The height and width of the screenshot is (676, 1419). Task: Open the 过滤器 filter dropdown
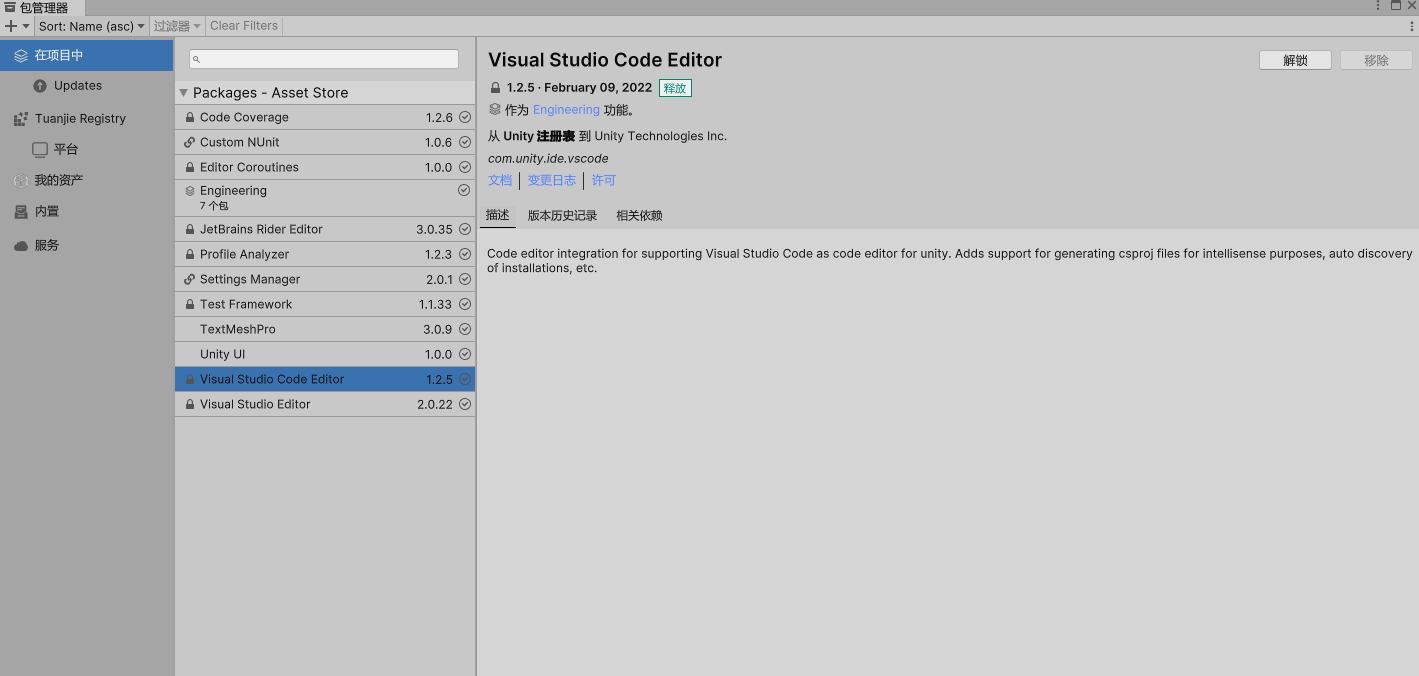click(x=177, y=26)
